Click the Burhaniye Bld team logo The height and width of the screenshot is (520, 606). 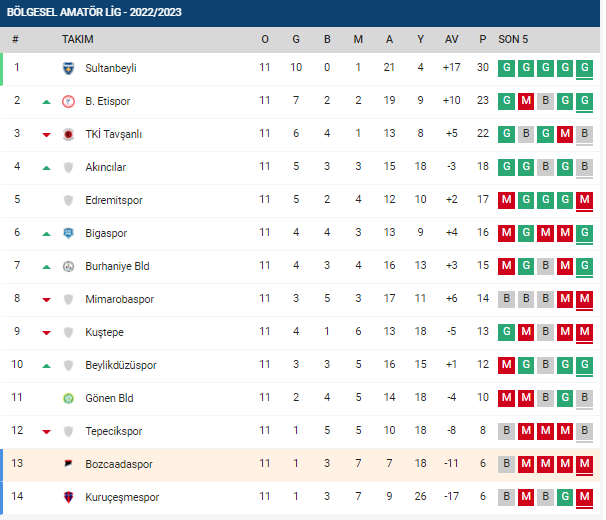point(68,266)
